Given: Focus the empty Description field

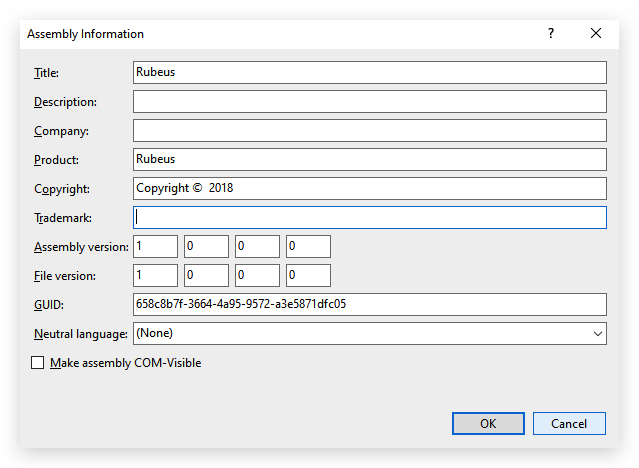Looking at the screenshot, I should pyautogui.click(x=370, y=102).
